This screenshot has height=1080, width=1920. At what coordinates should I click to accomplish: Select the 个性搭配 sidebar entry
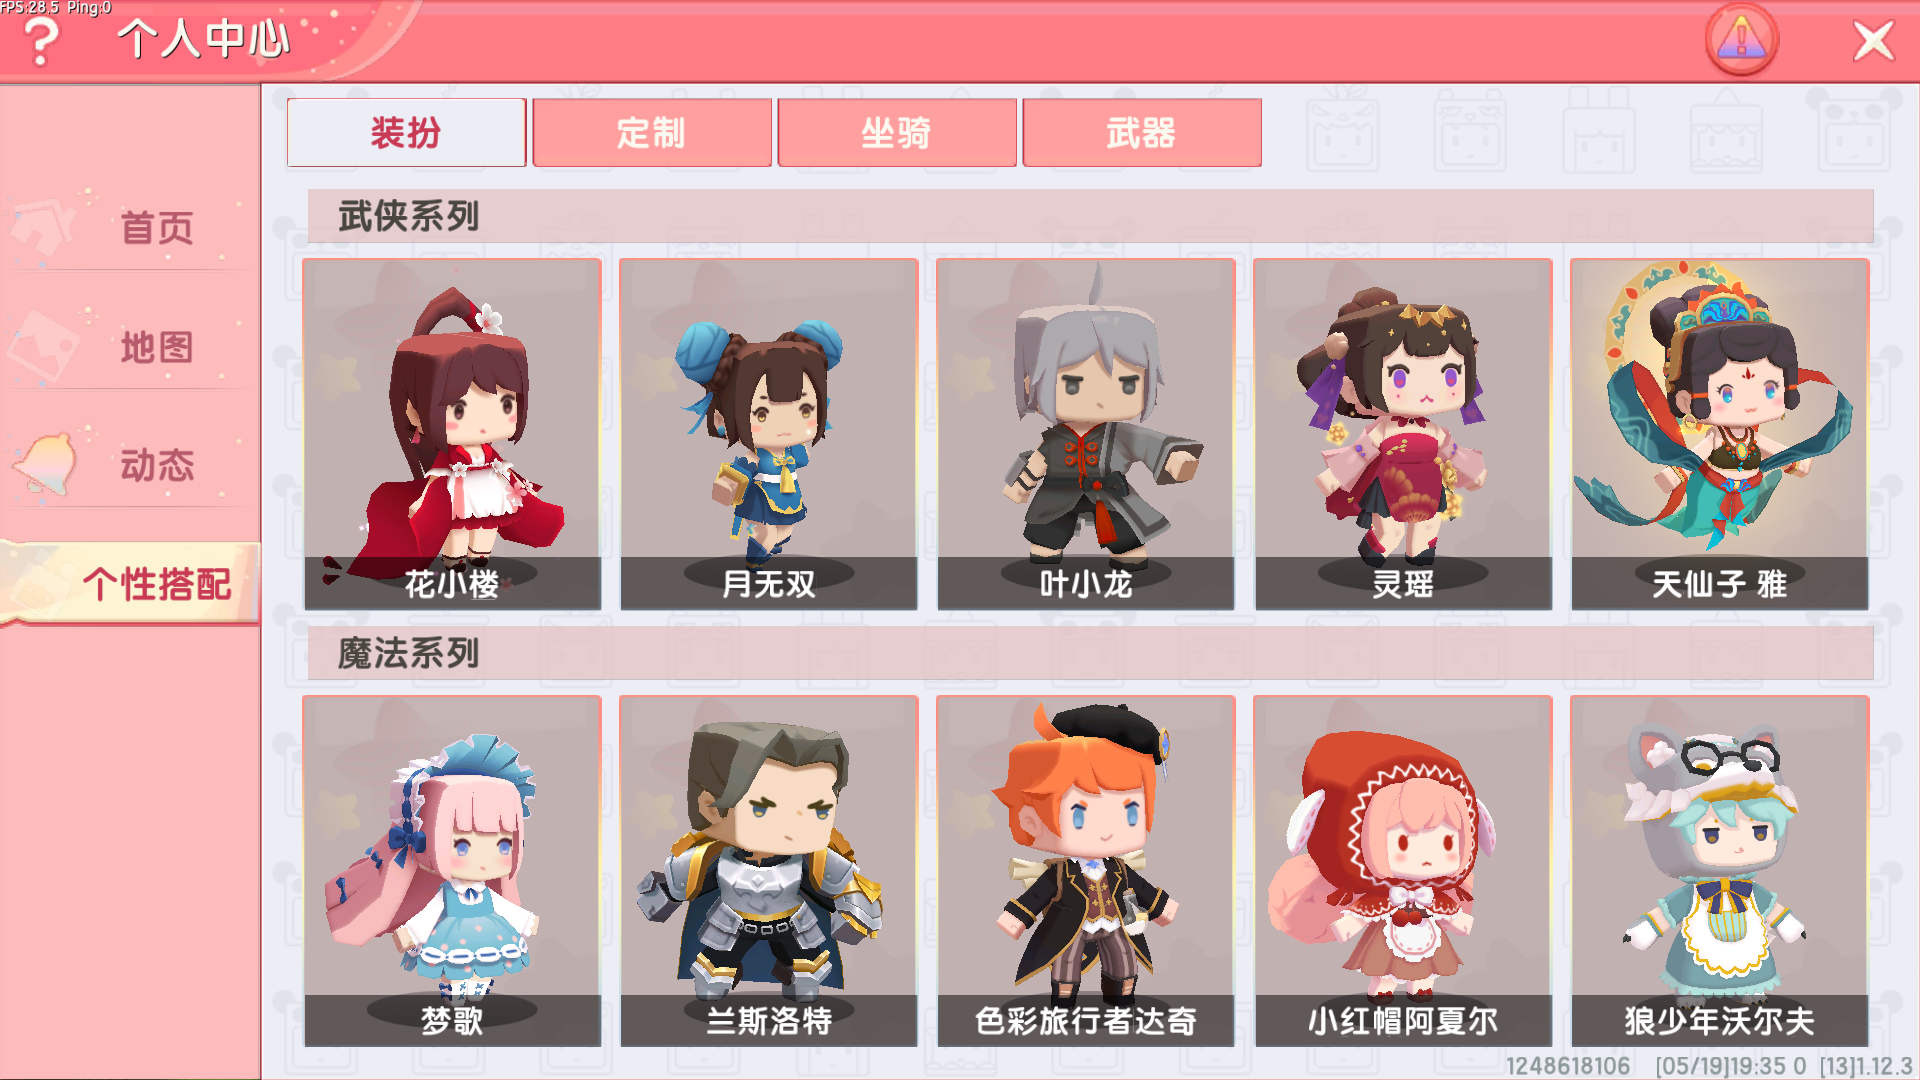click(x=130, y=584)
